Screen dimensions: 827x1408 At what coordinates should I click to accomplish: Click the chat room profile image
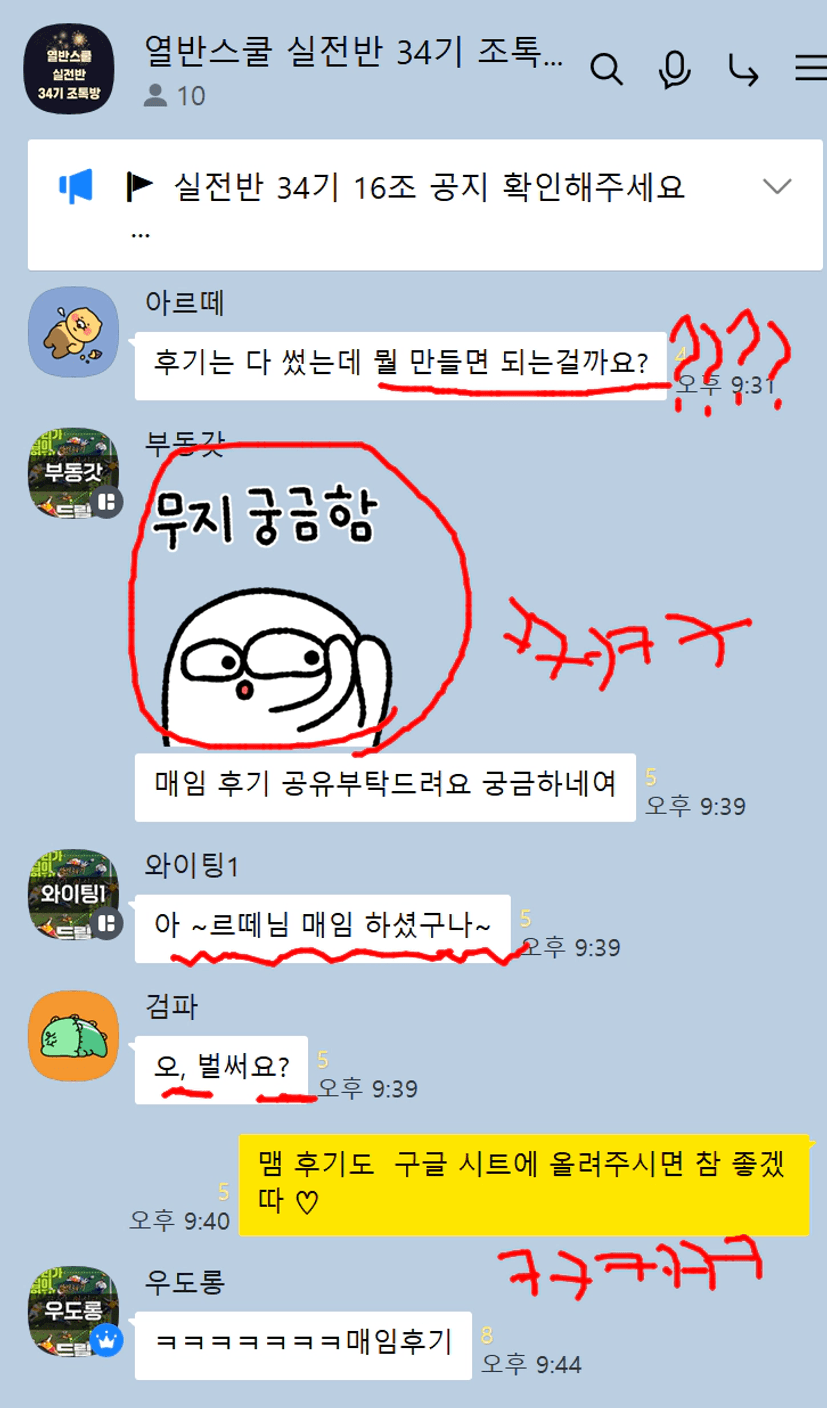click(68, 69)
